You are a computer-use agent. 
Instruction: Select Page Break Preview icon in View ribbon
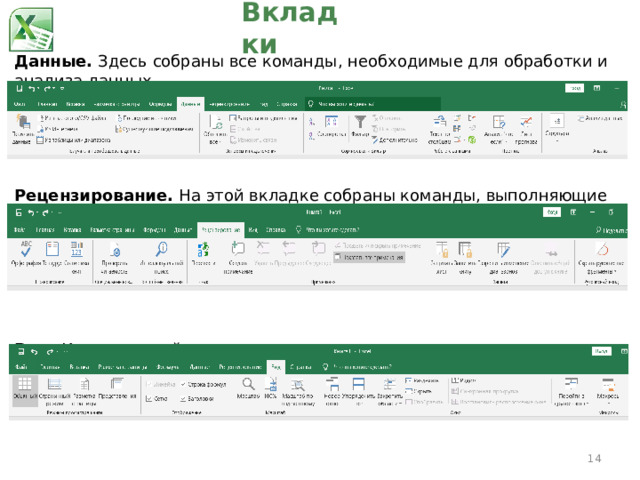click(54, 384)
